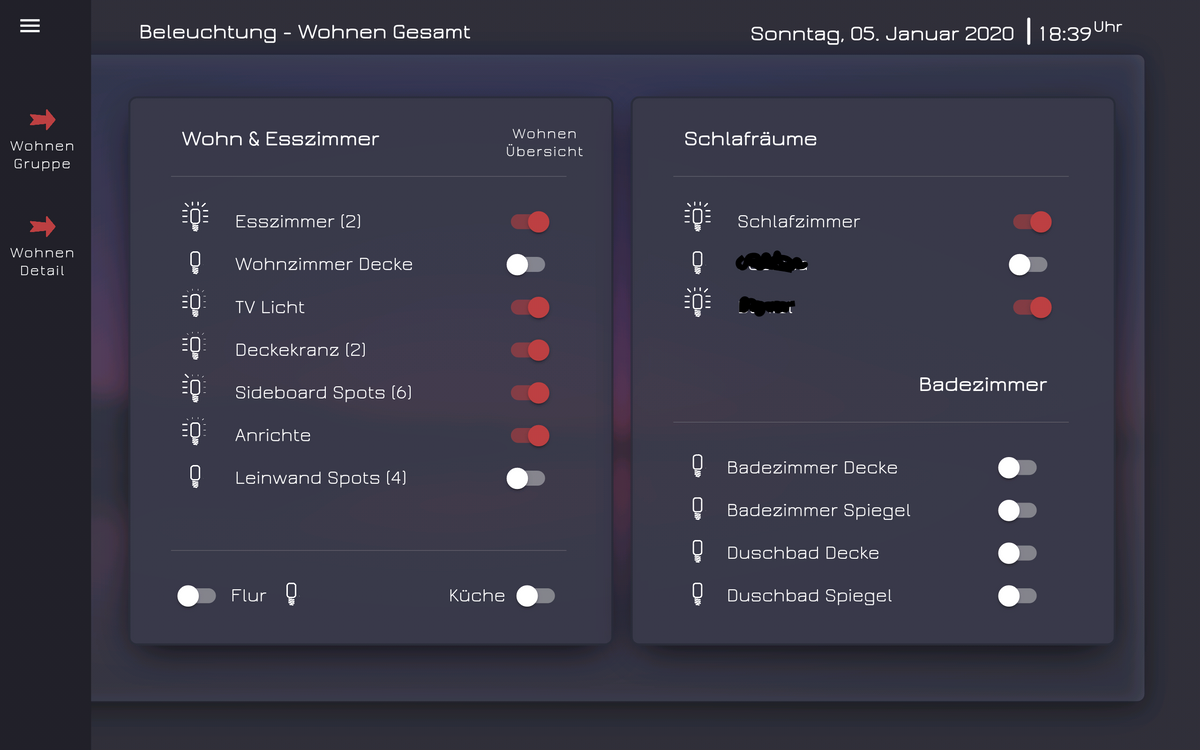
Task: Click the Leinwand Spots (4) label
Action: pyautogui.click(x=321, y=478)
